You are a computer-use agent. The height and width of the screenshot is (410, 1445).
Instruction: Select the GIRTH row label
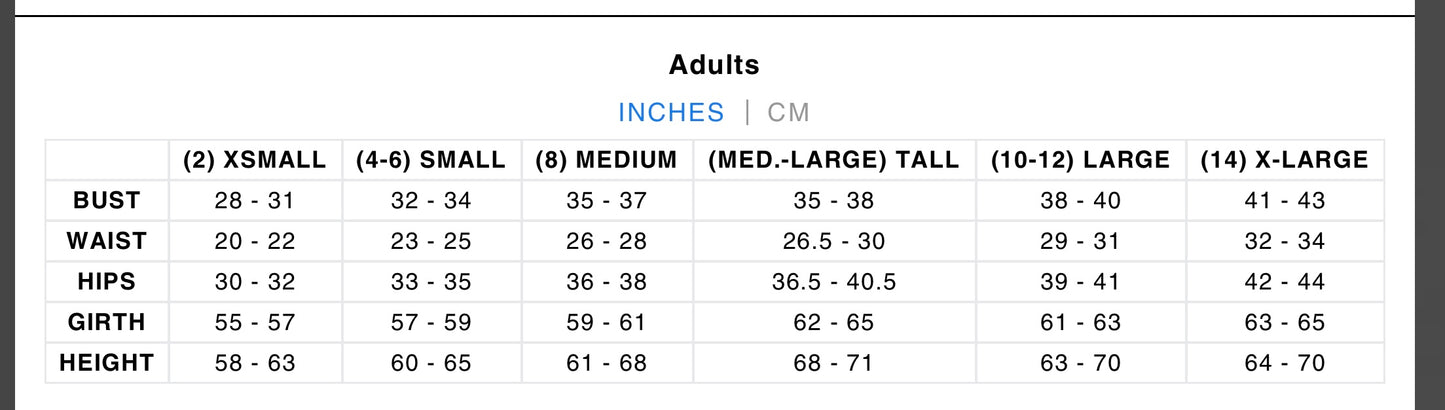(107, 322)
